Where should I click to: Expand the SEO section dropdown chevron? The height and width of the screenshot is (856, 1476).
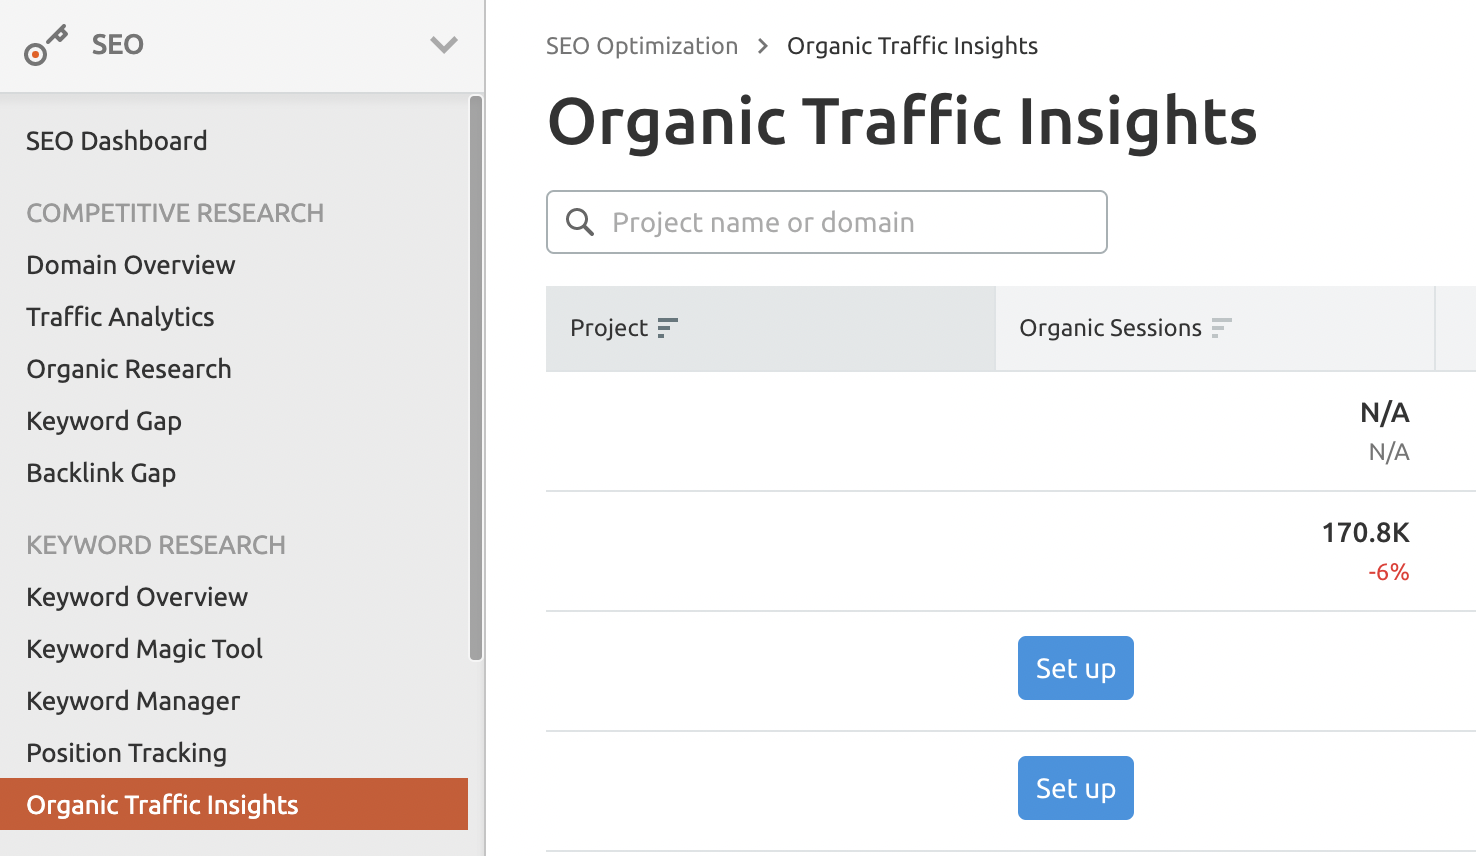pos(444,45)
